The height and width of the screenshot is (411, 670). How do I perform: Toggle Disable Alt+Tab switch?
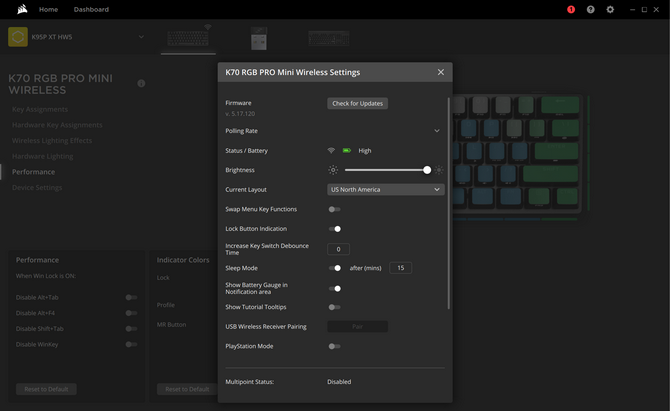[132, 297]
